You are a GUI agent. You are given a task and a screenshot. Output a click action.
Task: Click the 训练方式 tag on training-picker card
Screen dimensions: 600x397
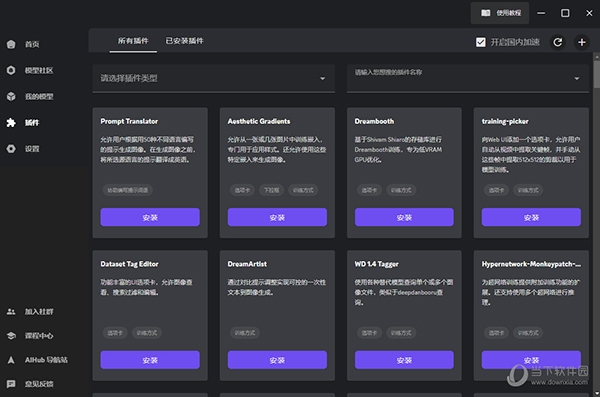pos(528,190)
